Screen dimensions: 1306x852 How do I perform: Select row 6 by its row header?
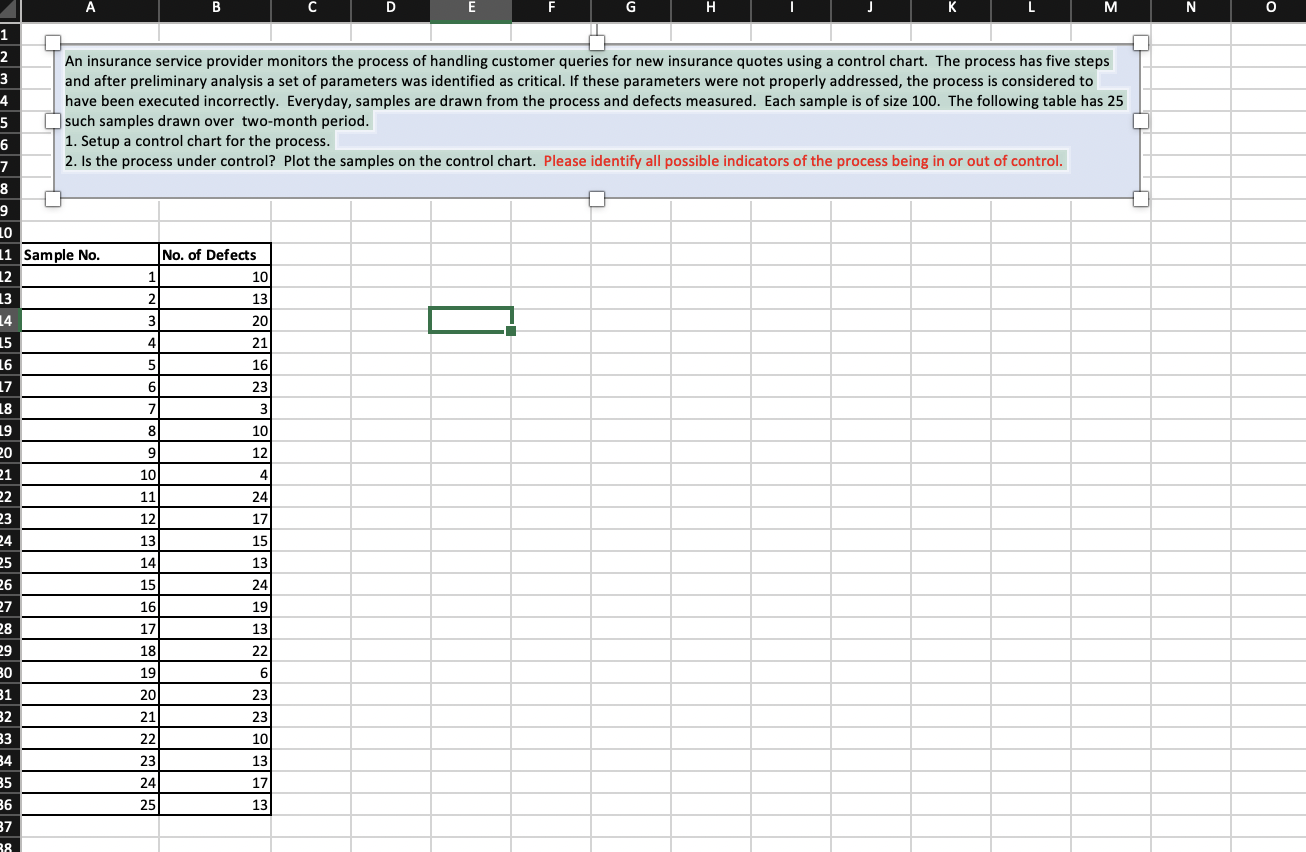[x=10, y=145]
